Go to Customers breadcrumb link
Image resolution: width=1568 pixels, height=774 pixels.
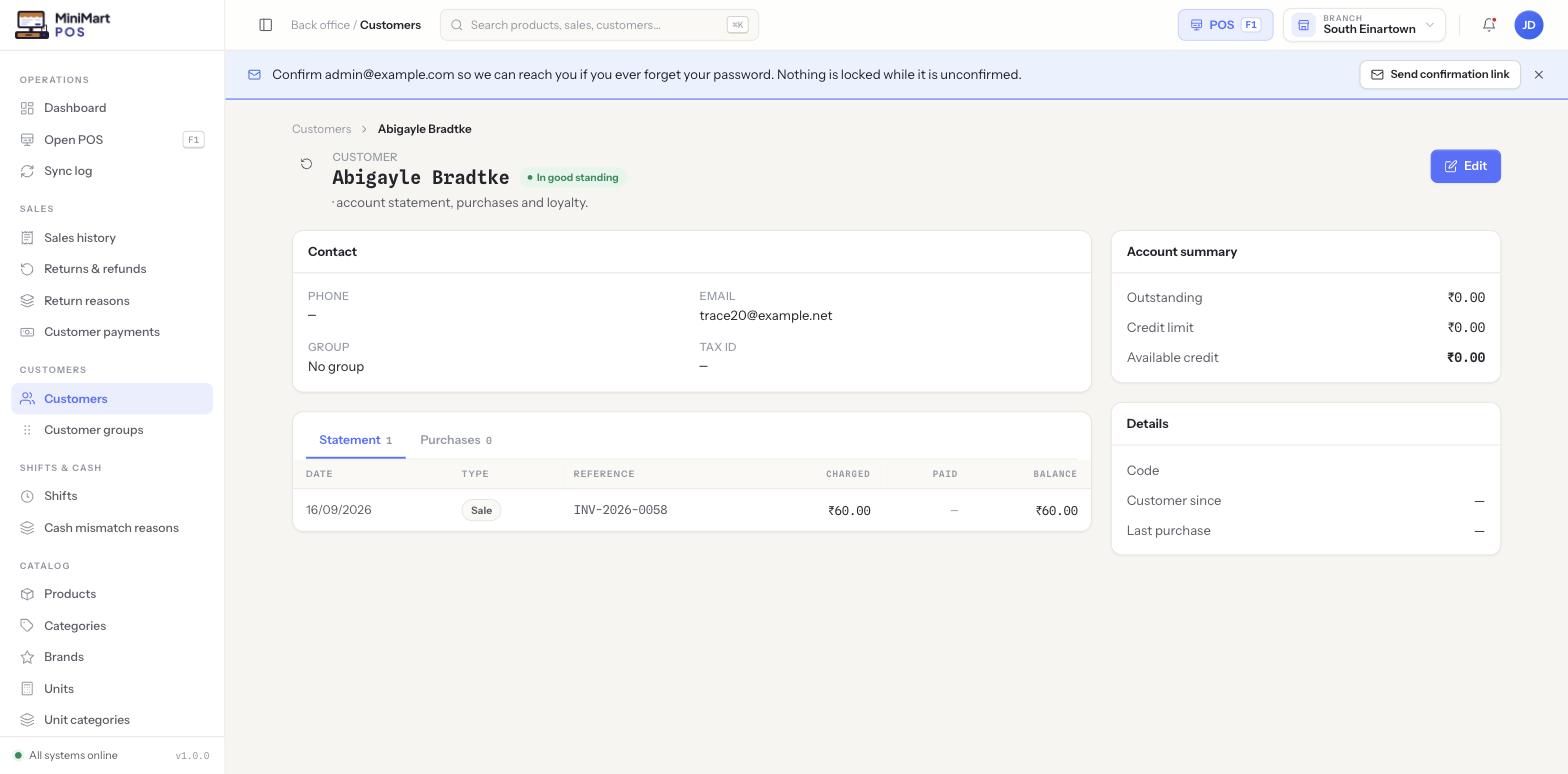tap(321, 129)
